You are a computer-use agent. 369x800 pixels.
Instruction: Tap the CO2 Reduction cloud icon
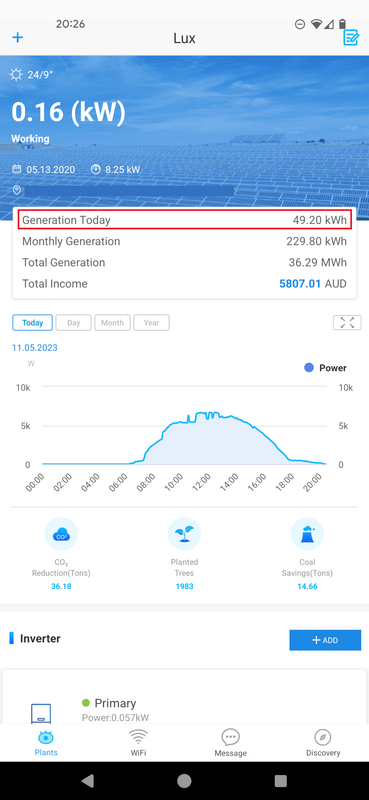click(x=61, y=534)
